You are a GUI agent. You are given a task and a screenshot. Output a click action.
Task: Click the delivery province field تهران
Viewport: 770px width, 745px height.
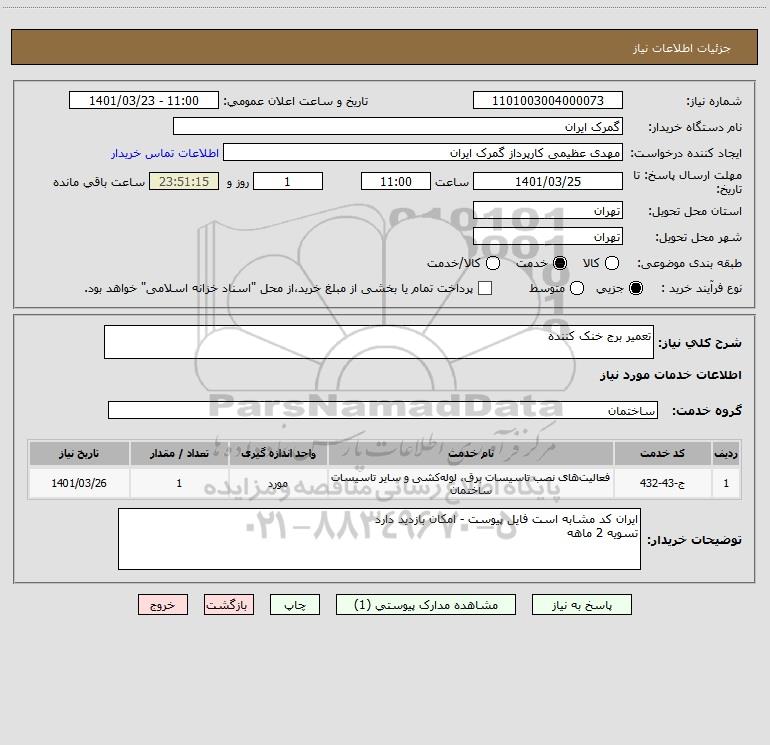coord(548,210)
